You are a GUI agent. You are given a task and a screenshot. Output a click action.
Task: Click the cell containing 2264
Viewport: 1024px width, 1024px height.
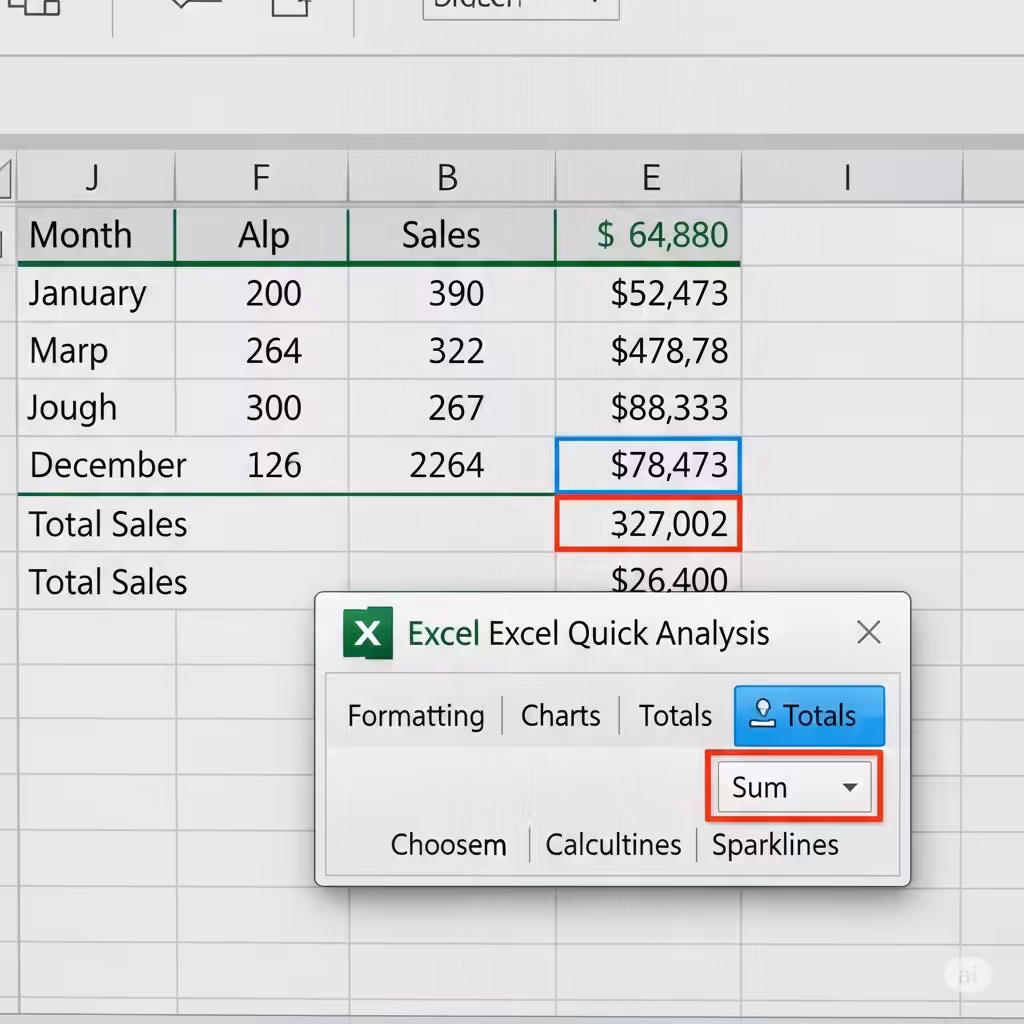point(451,465)
